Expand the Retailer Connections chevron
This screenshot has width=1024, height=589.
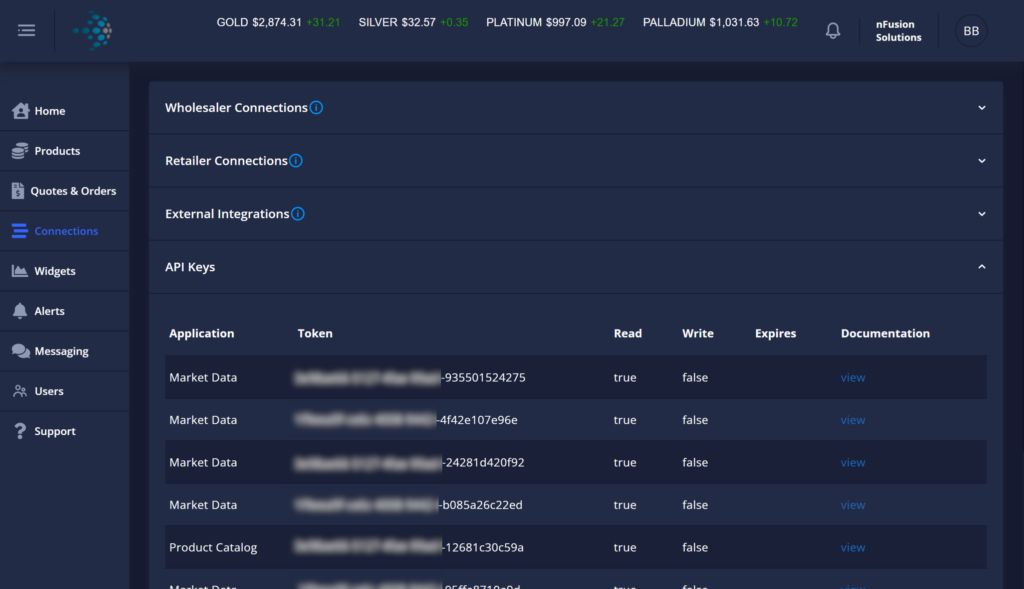coord(982,161)
